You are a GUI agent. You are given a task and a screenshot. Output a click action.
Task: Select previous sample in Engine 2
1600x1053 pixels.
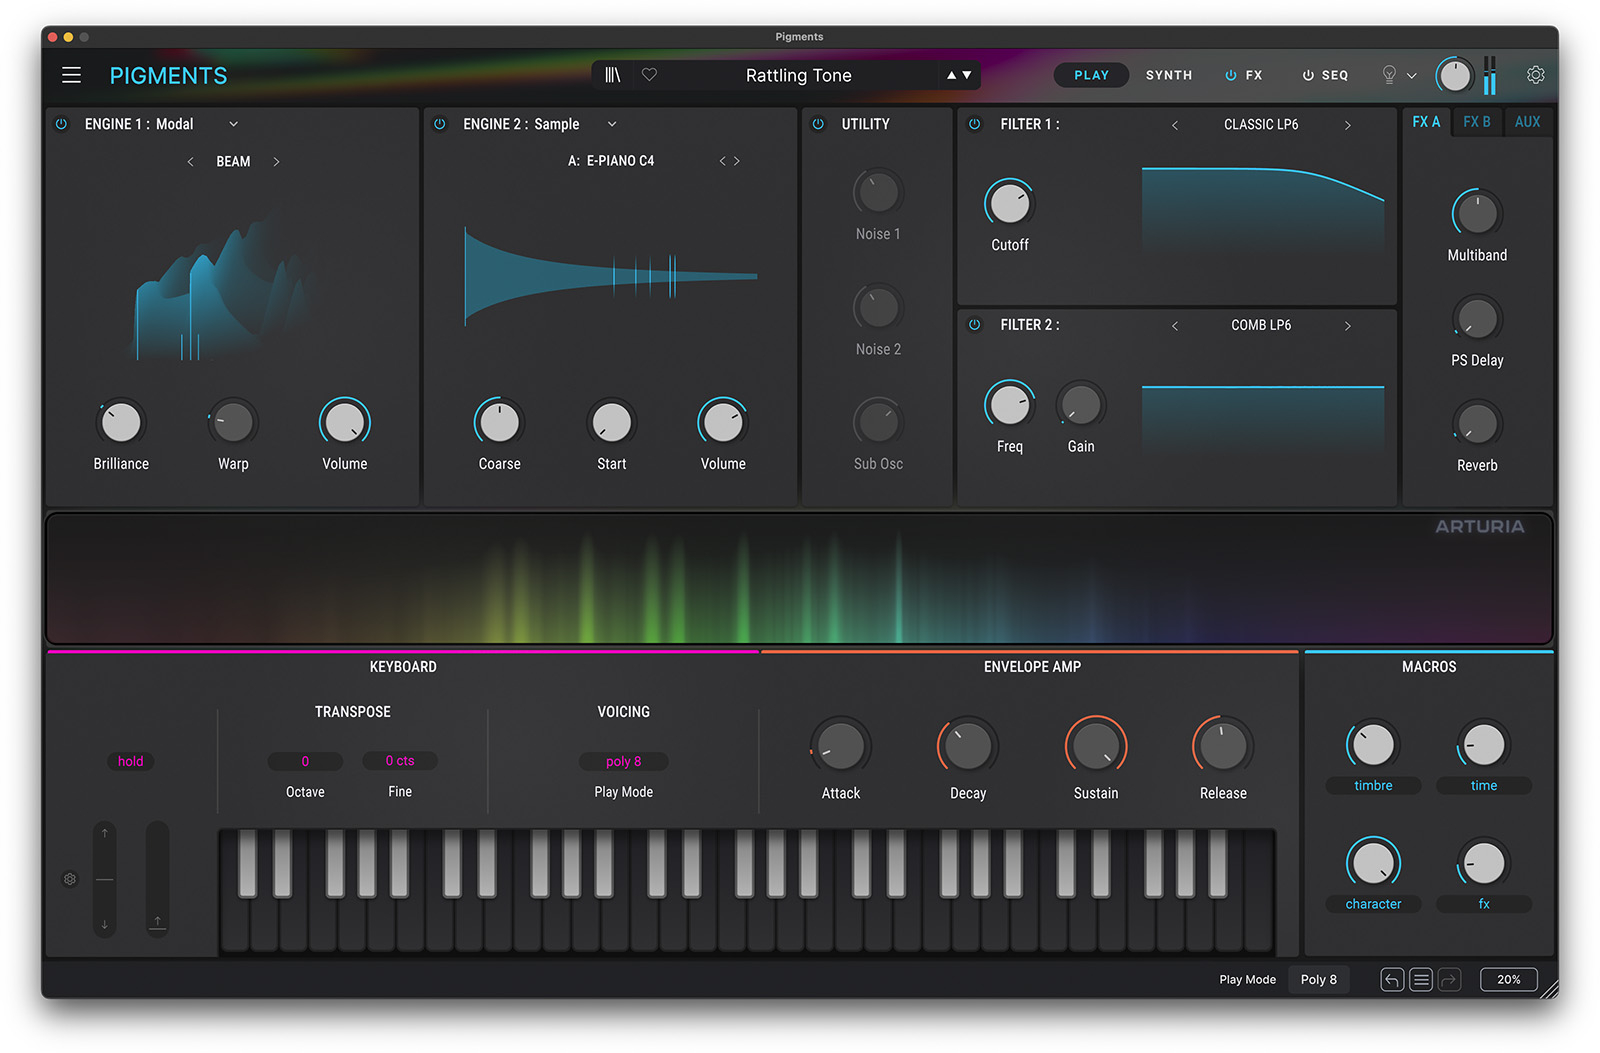[722, 161]
